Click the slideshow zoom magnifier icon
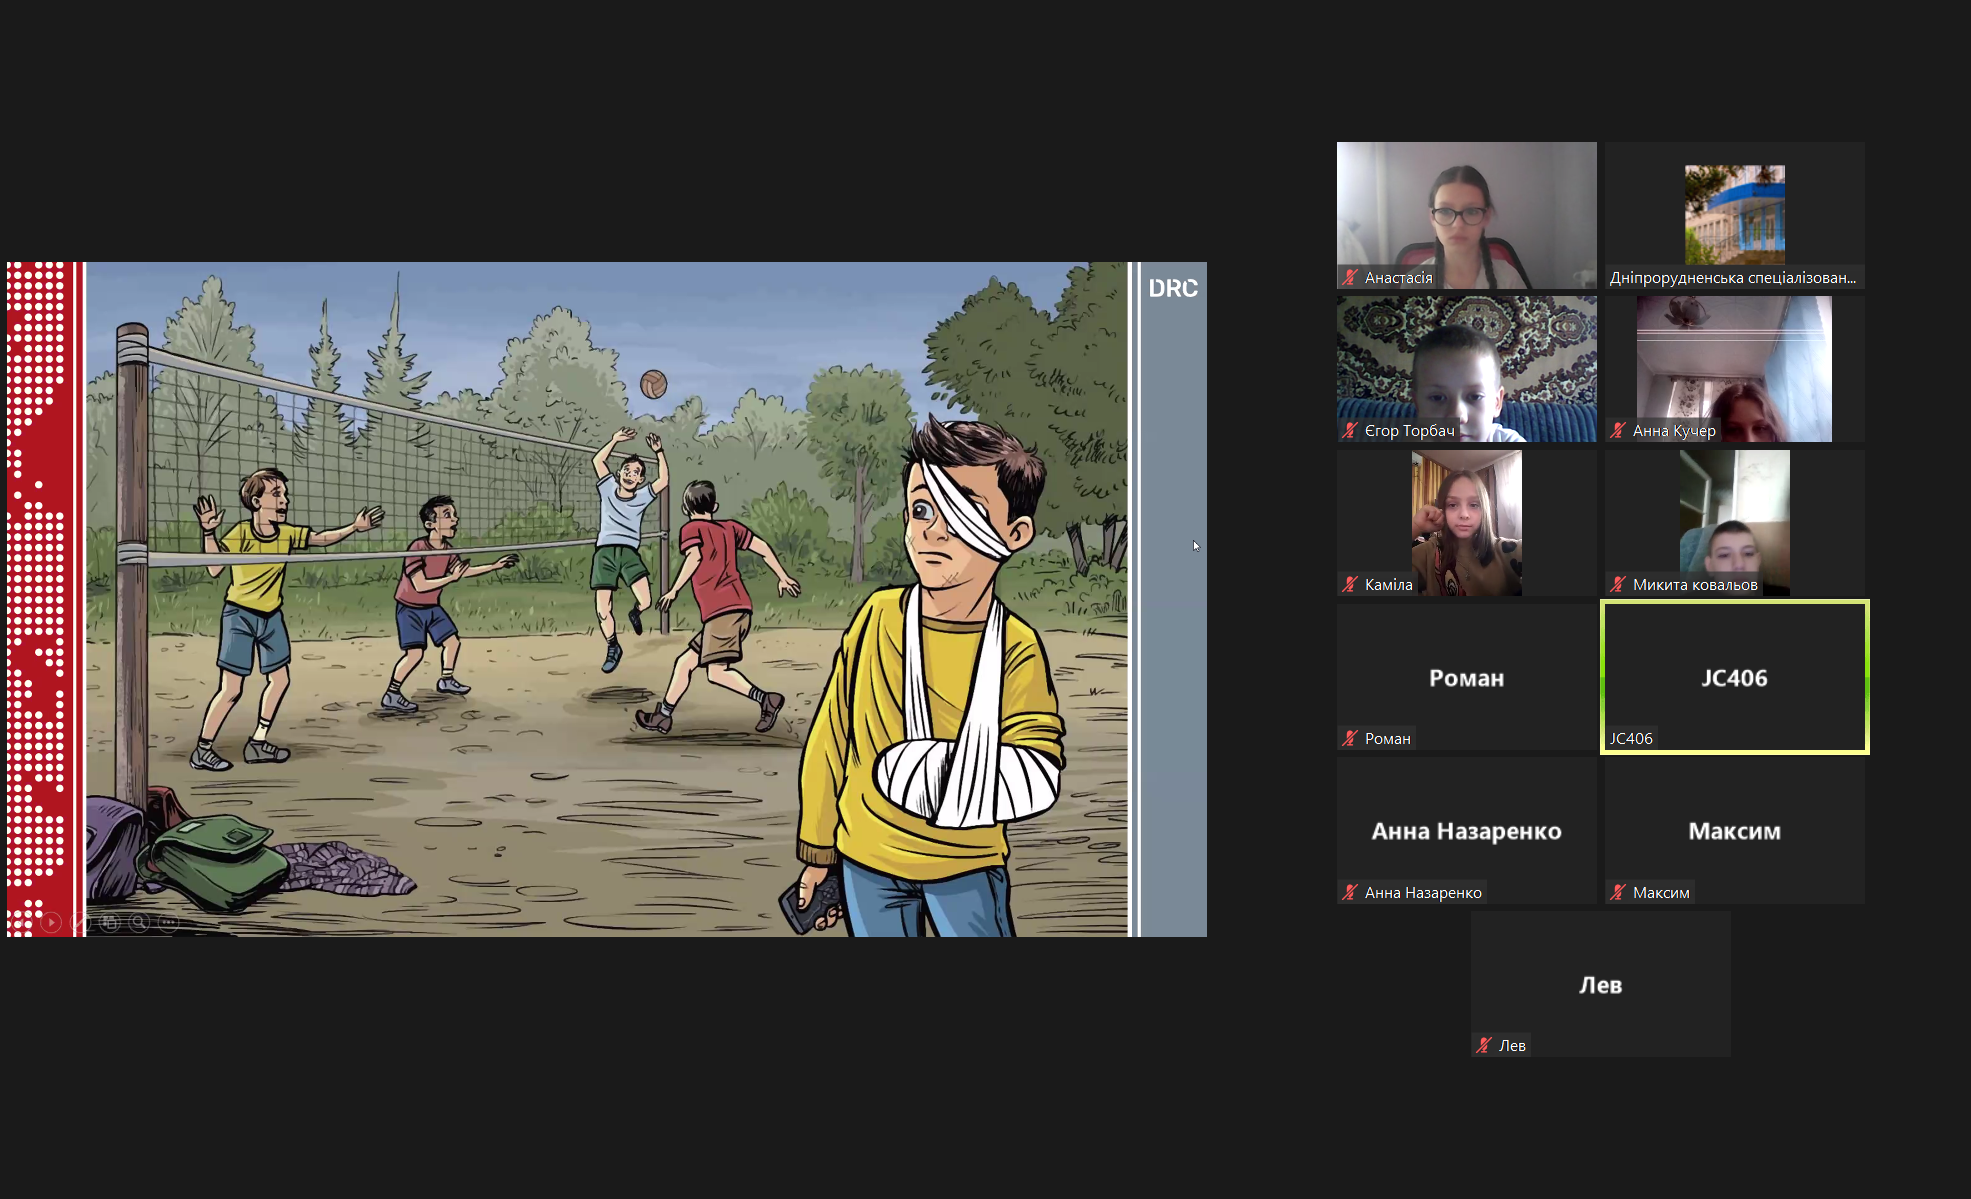Screen dimensions: 1971x1199 pos(139,922)
